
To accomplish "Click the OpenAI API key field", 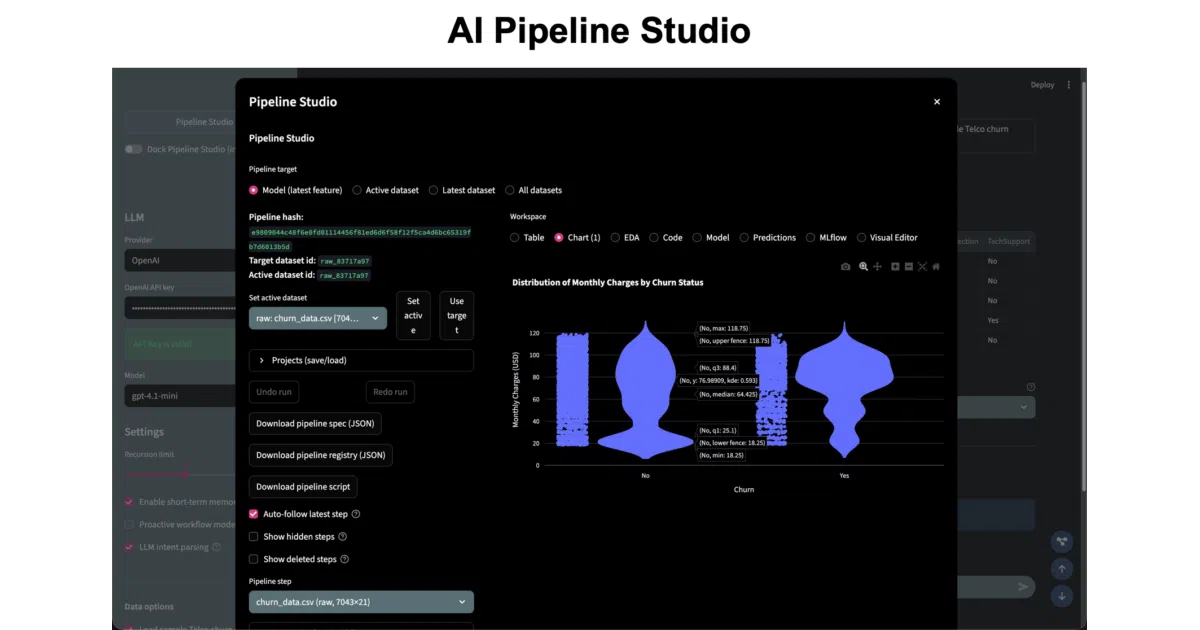I will [180, 308].
